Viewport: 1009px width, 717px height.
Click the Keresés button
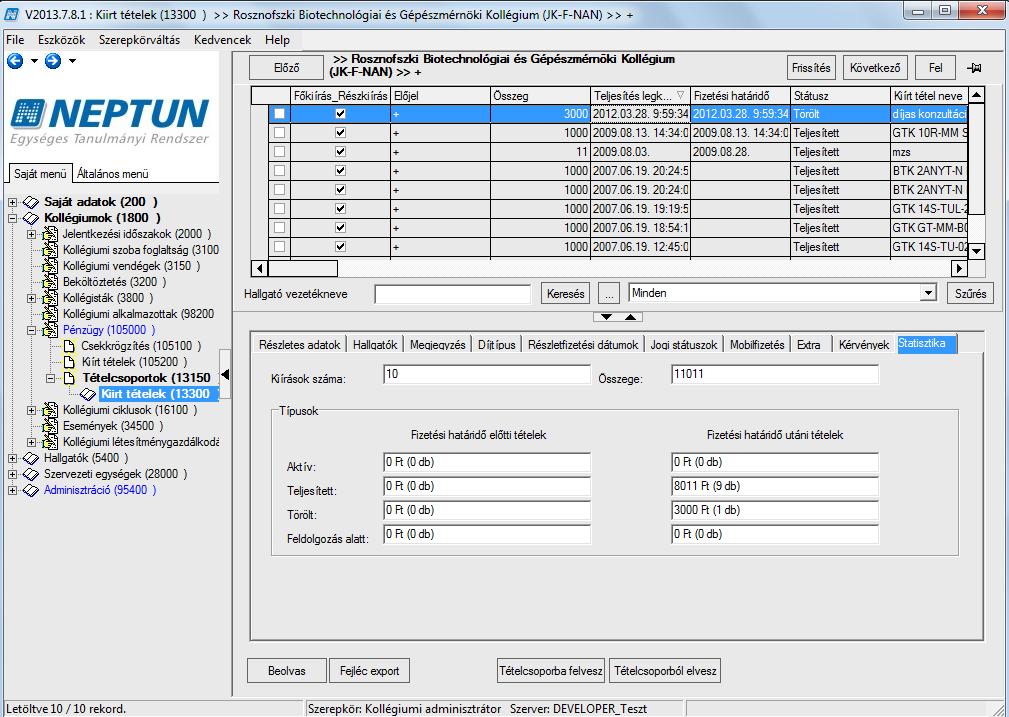(x=566, y=293)
